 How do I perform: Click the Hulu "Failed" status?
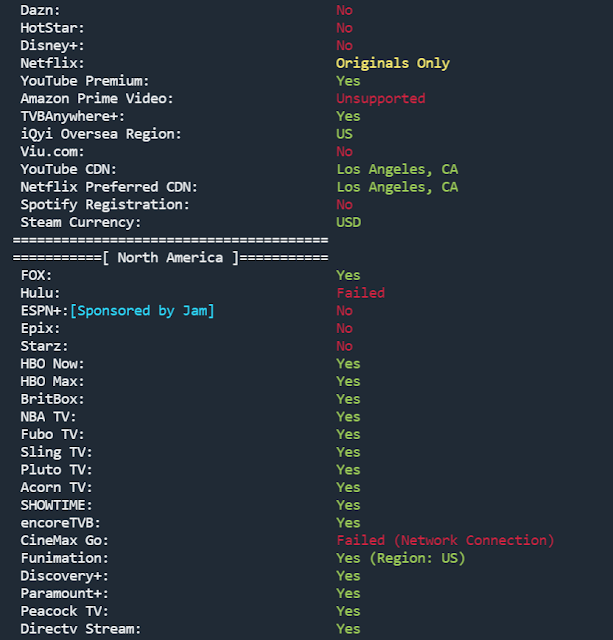360,293
